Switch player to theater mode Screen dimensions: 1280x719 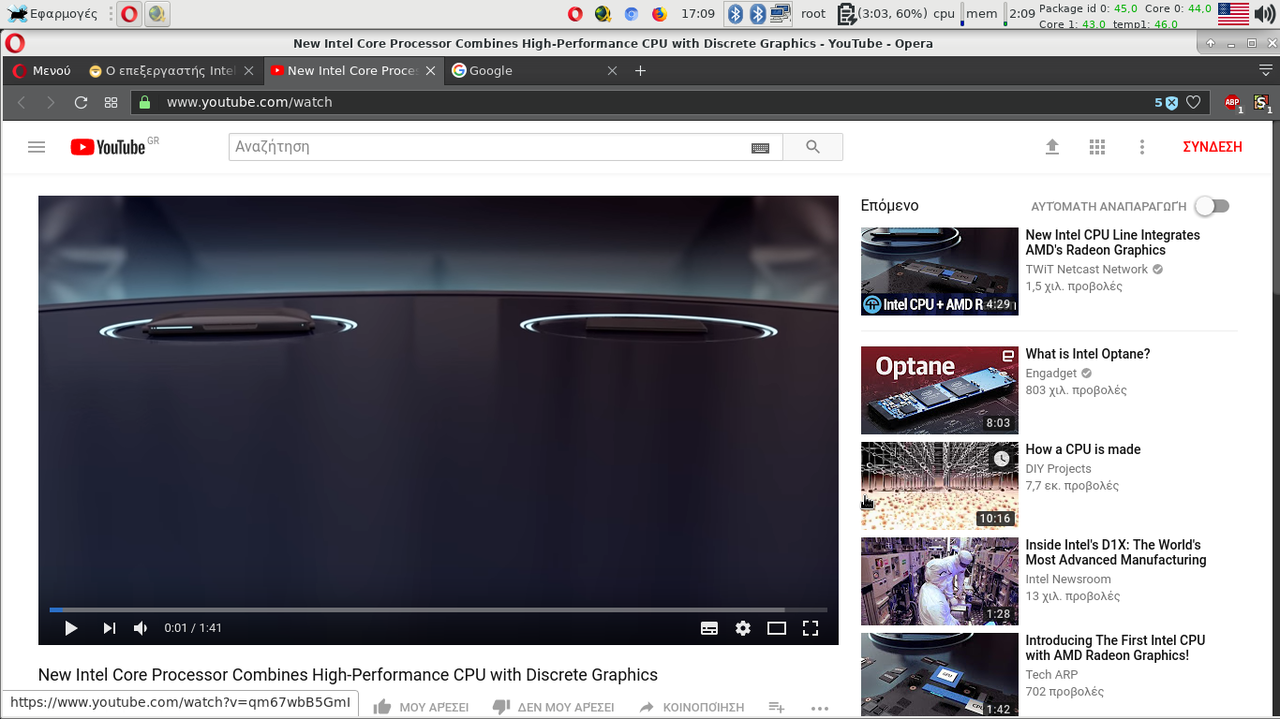coord(777,628)
